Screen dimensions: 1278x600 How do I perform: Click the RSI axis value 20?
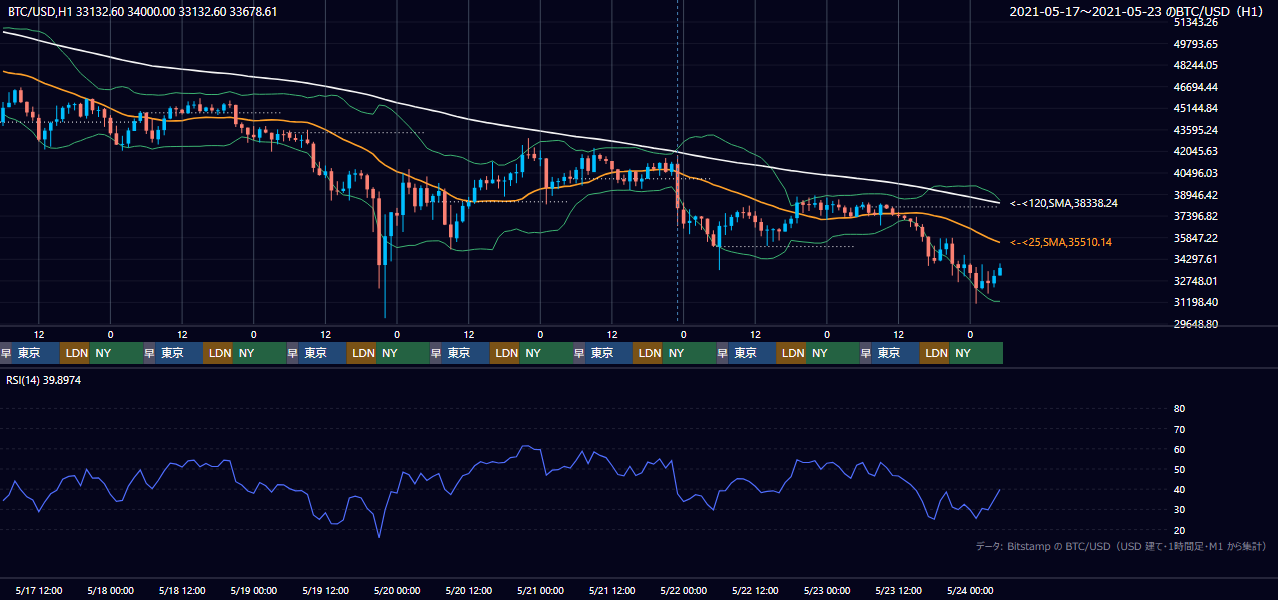(x=1179, y=530)
